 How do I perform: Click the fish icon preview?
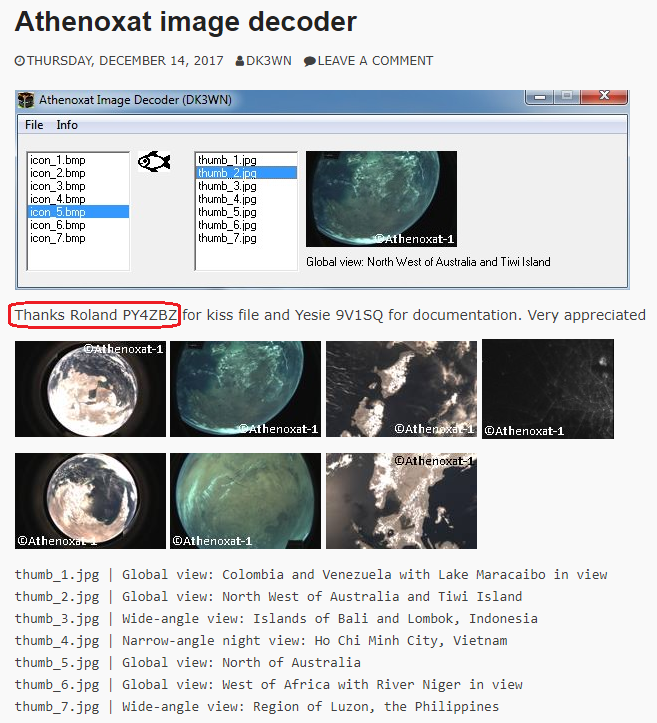click(154, 162)
